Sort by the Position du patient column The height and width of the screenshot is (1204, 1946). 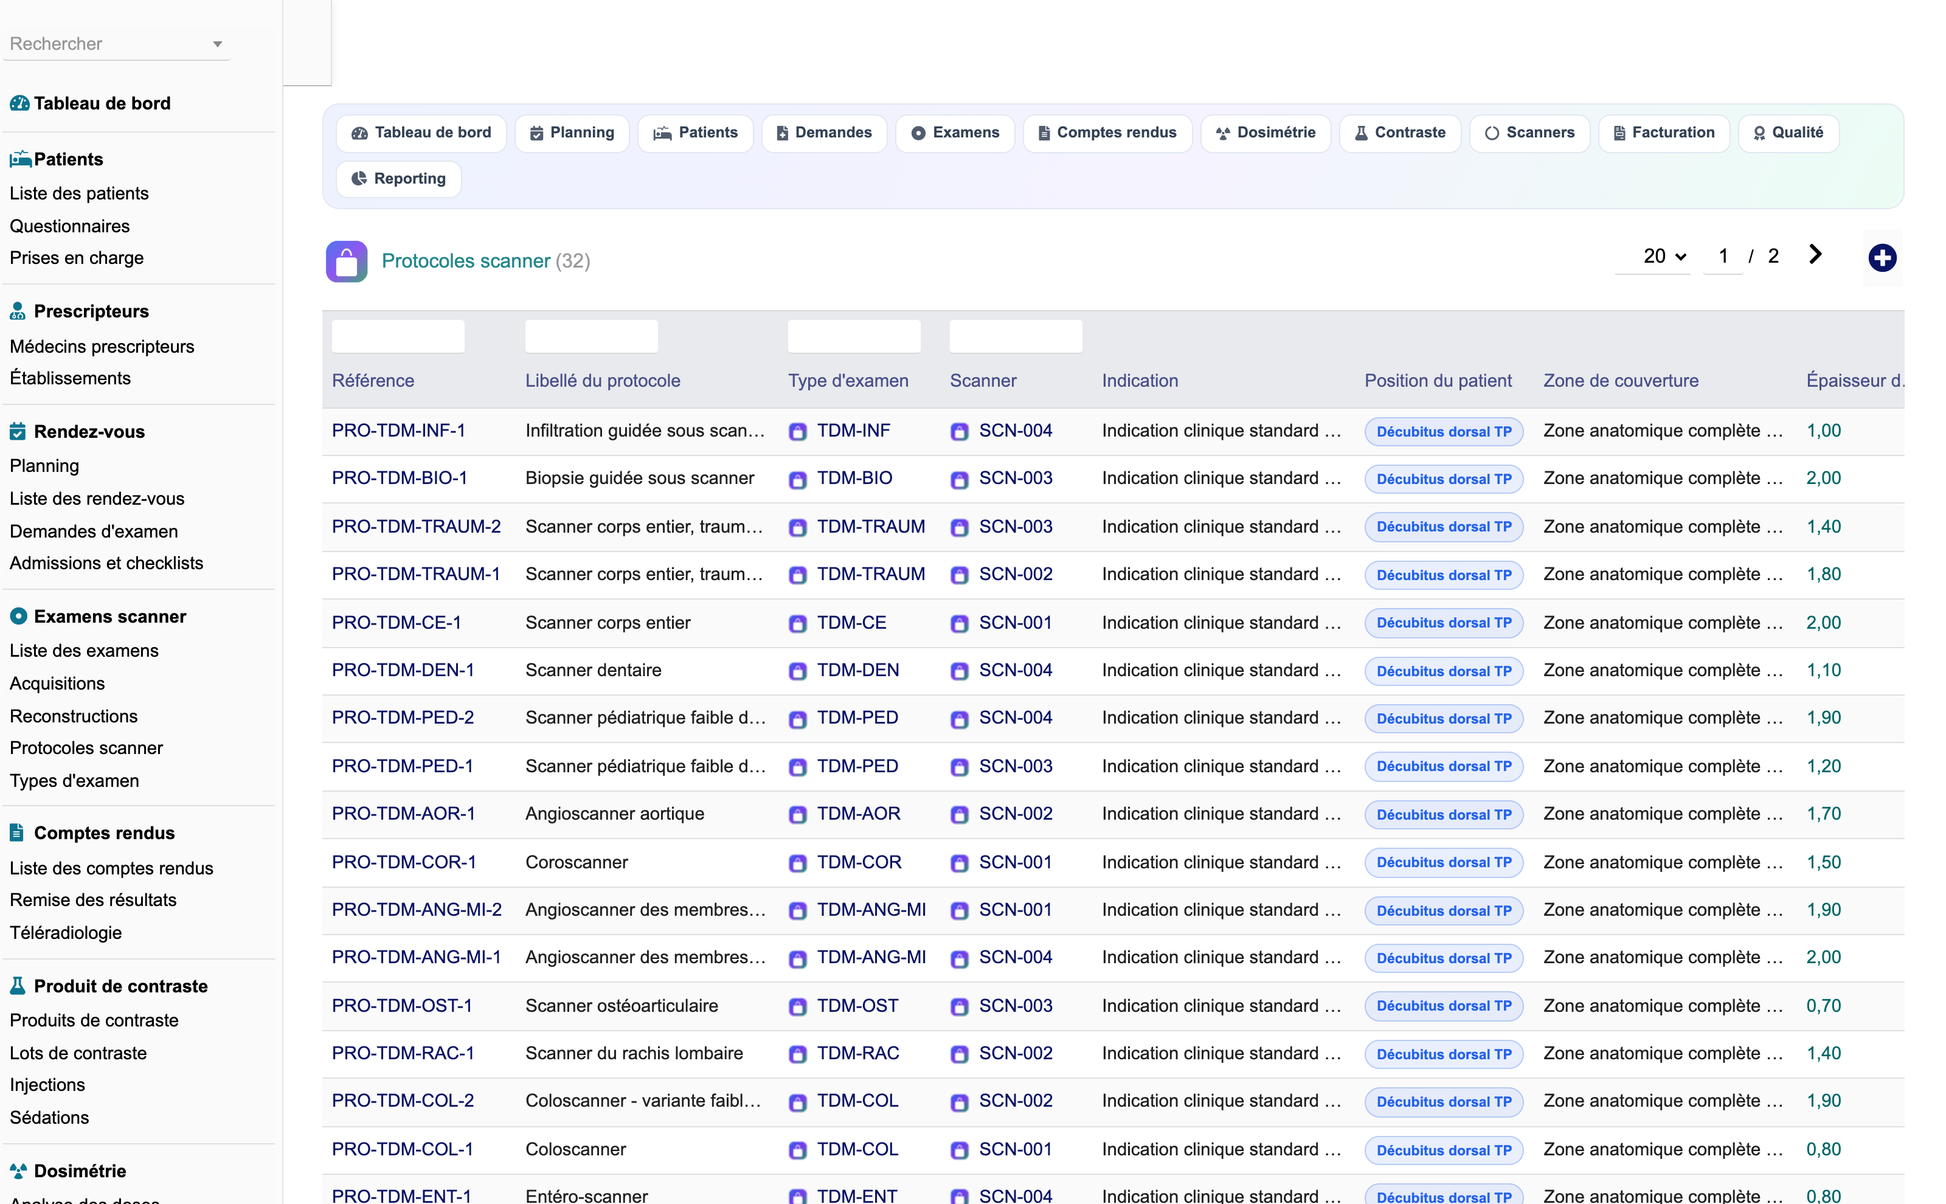(1438, 381)
